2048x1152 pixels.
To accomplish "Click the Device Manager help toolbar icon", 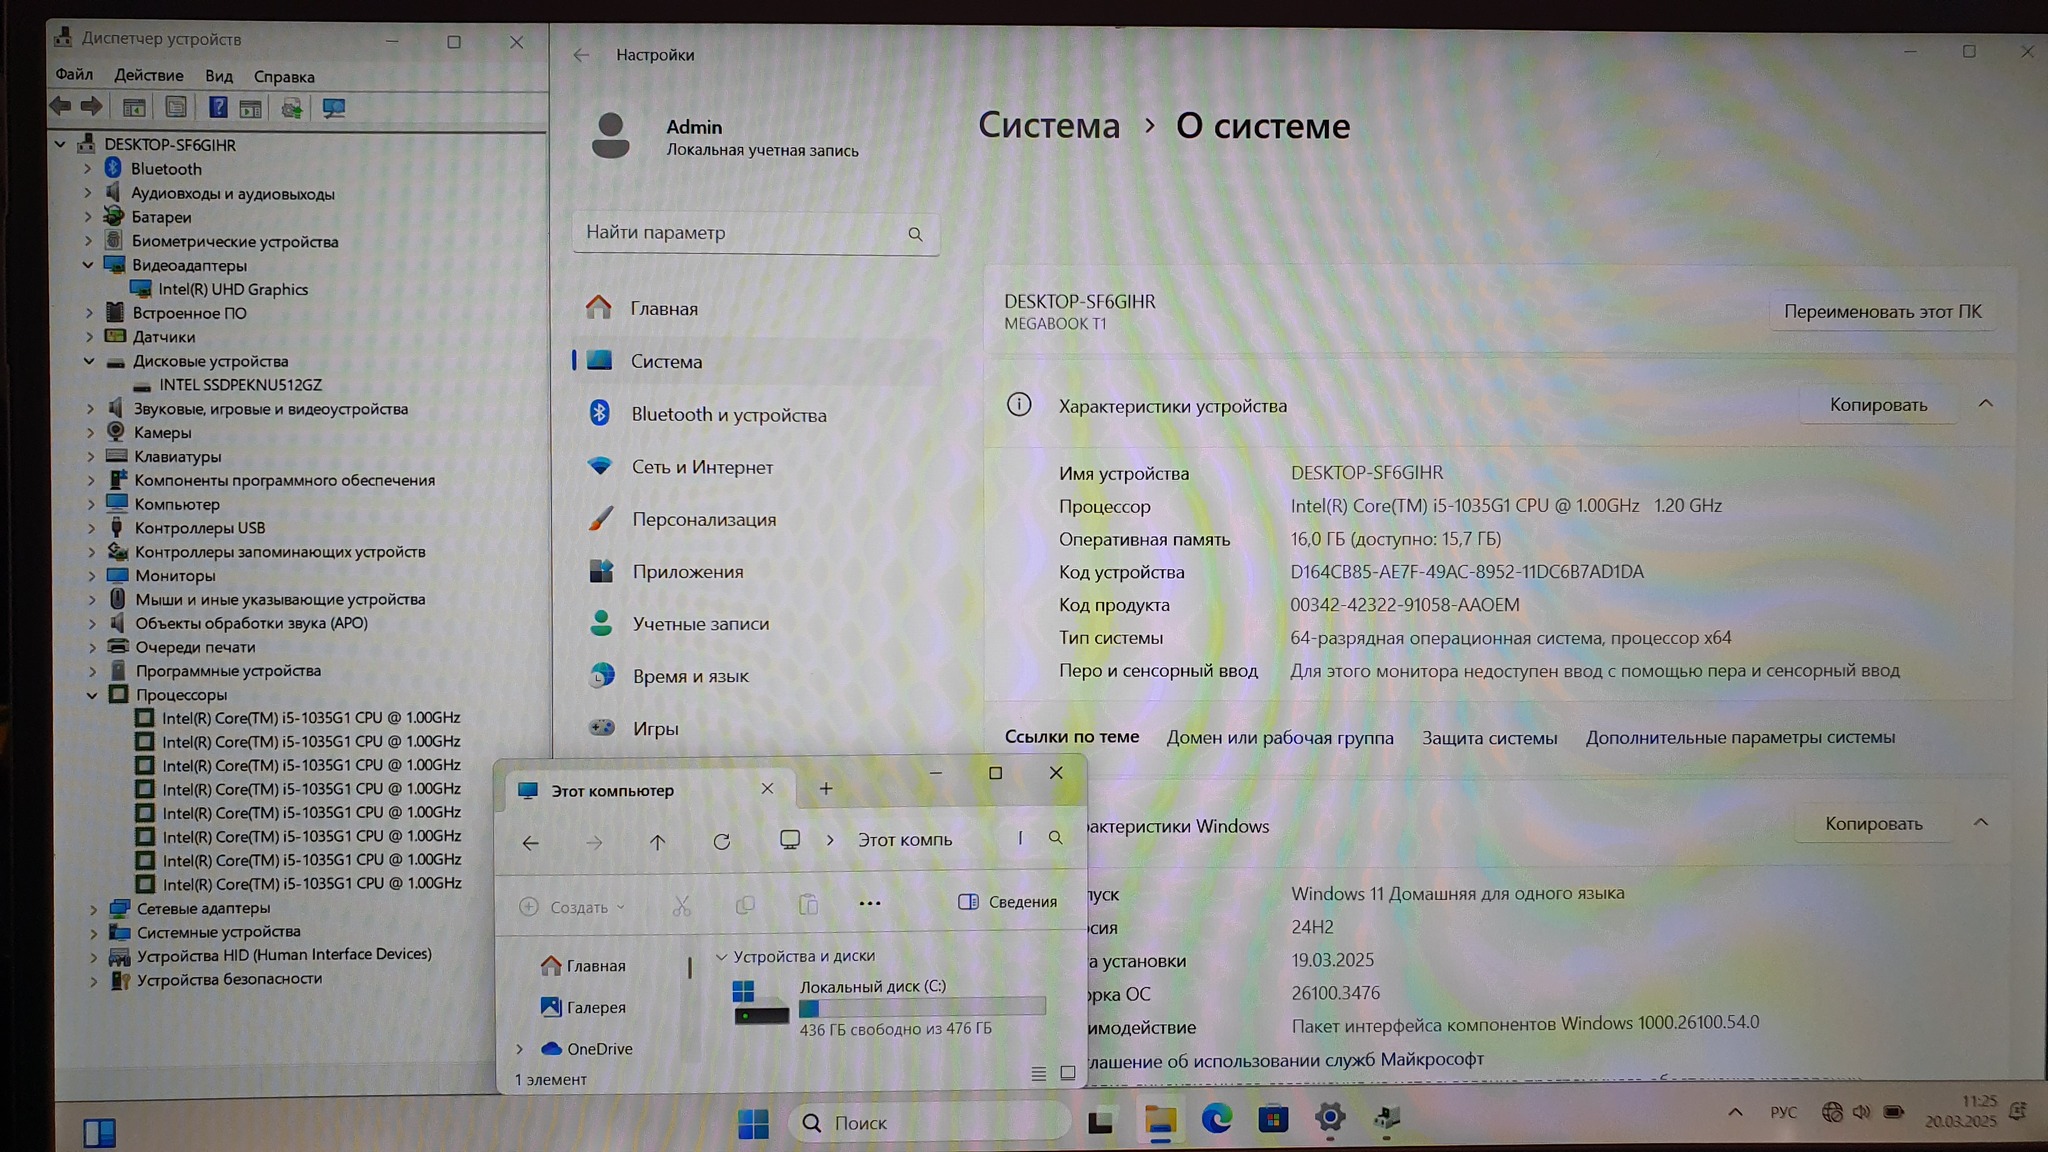I will pos(217,108).
